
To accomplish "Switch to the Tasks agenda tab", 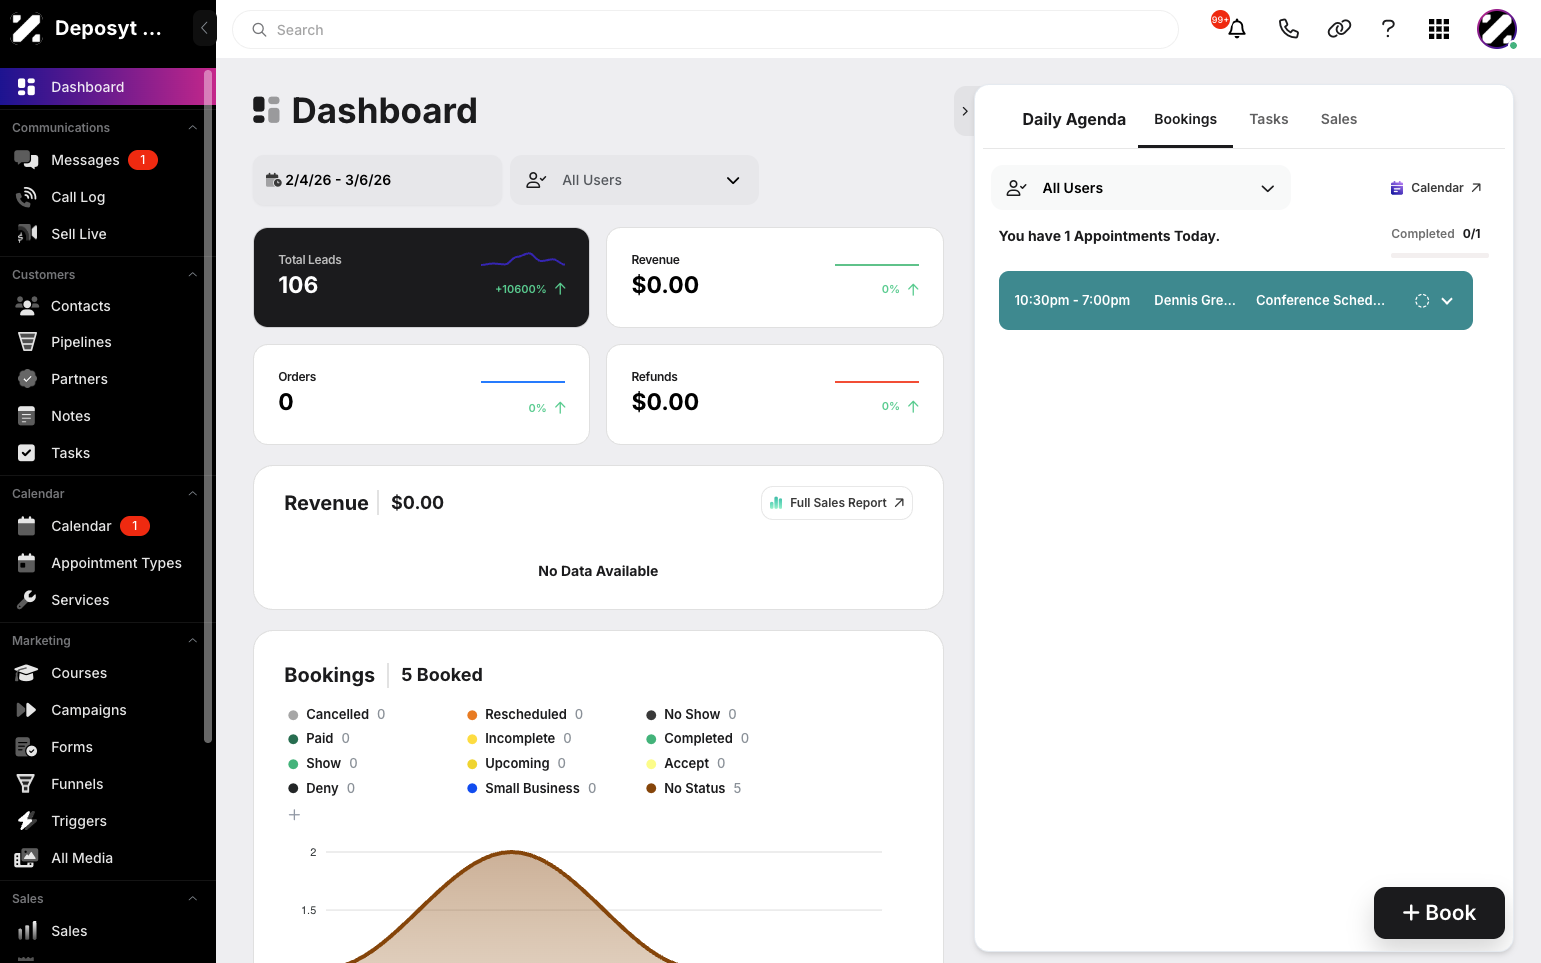I will point(1268,119).
